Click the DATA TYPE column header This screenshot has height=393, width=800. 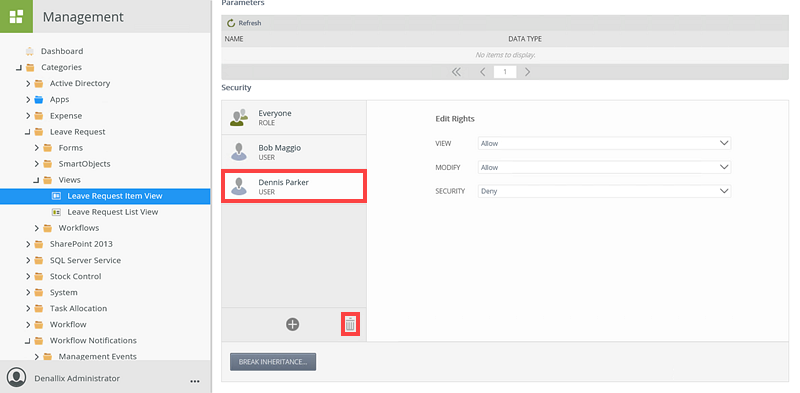click(x=525, y=39)
